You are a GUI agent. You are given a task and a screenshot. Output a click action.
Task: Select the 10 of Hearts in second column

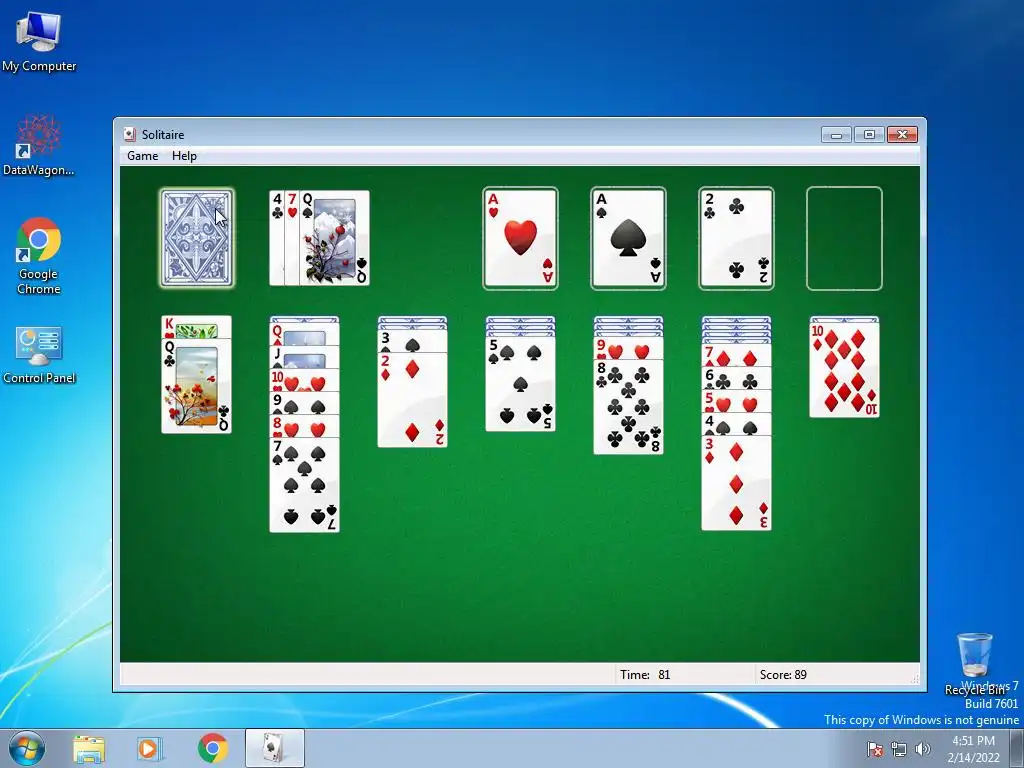pos(304,381)
